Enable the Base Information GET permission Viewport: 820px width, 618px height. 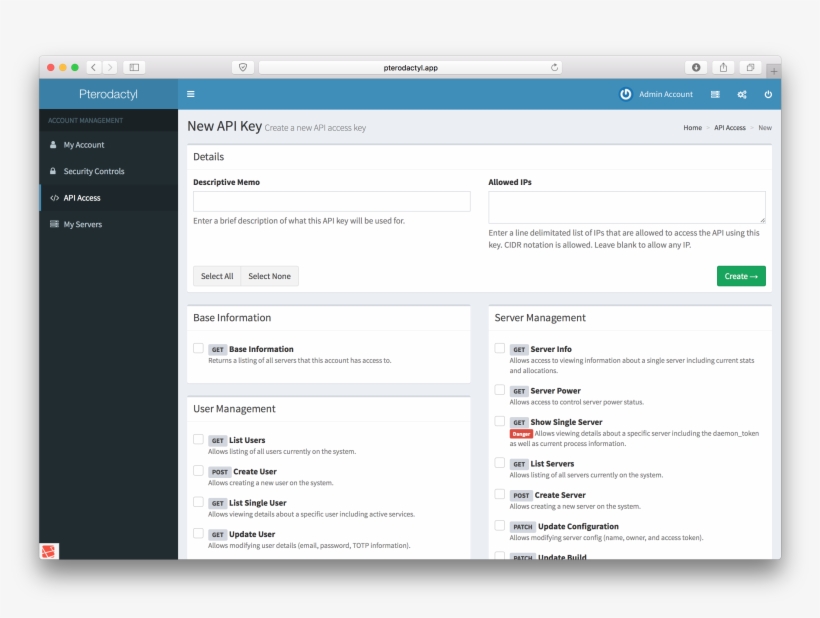coord(198,348)
